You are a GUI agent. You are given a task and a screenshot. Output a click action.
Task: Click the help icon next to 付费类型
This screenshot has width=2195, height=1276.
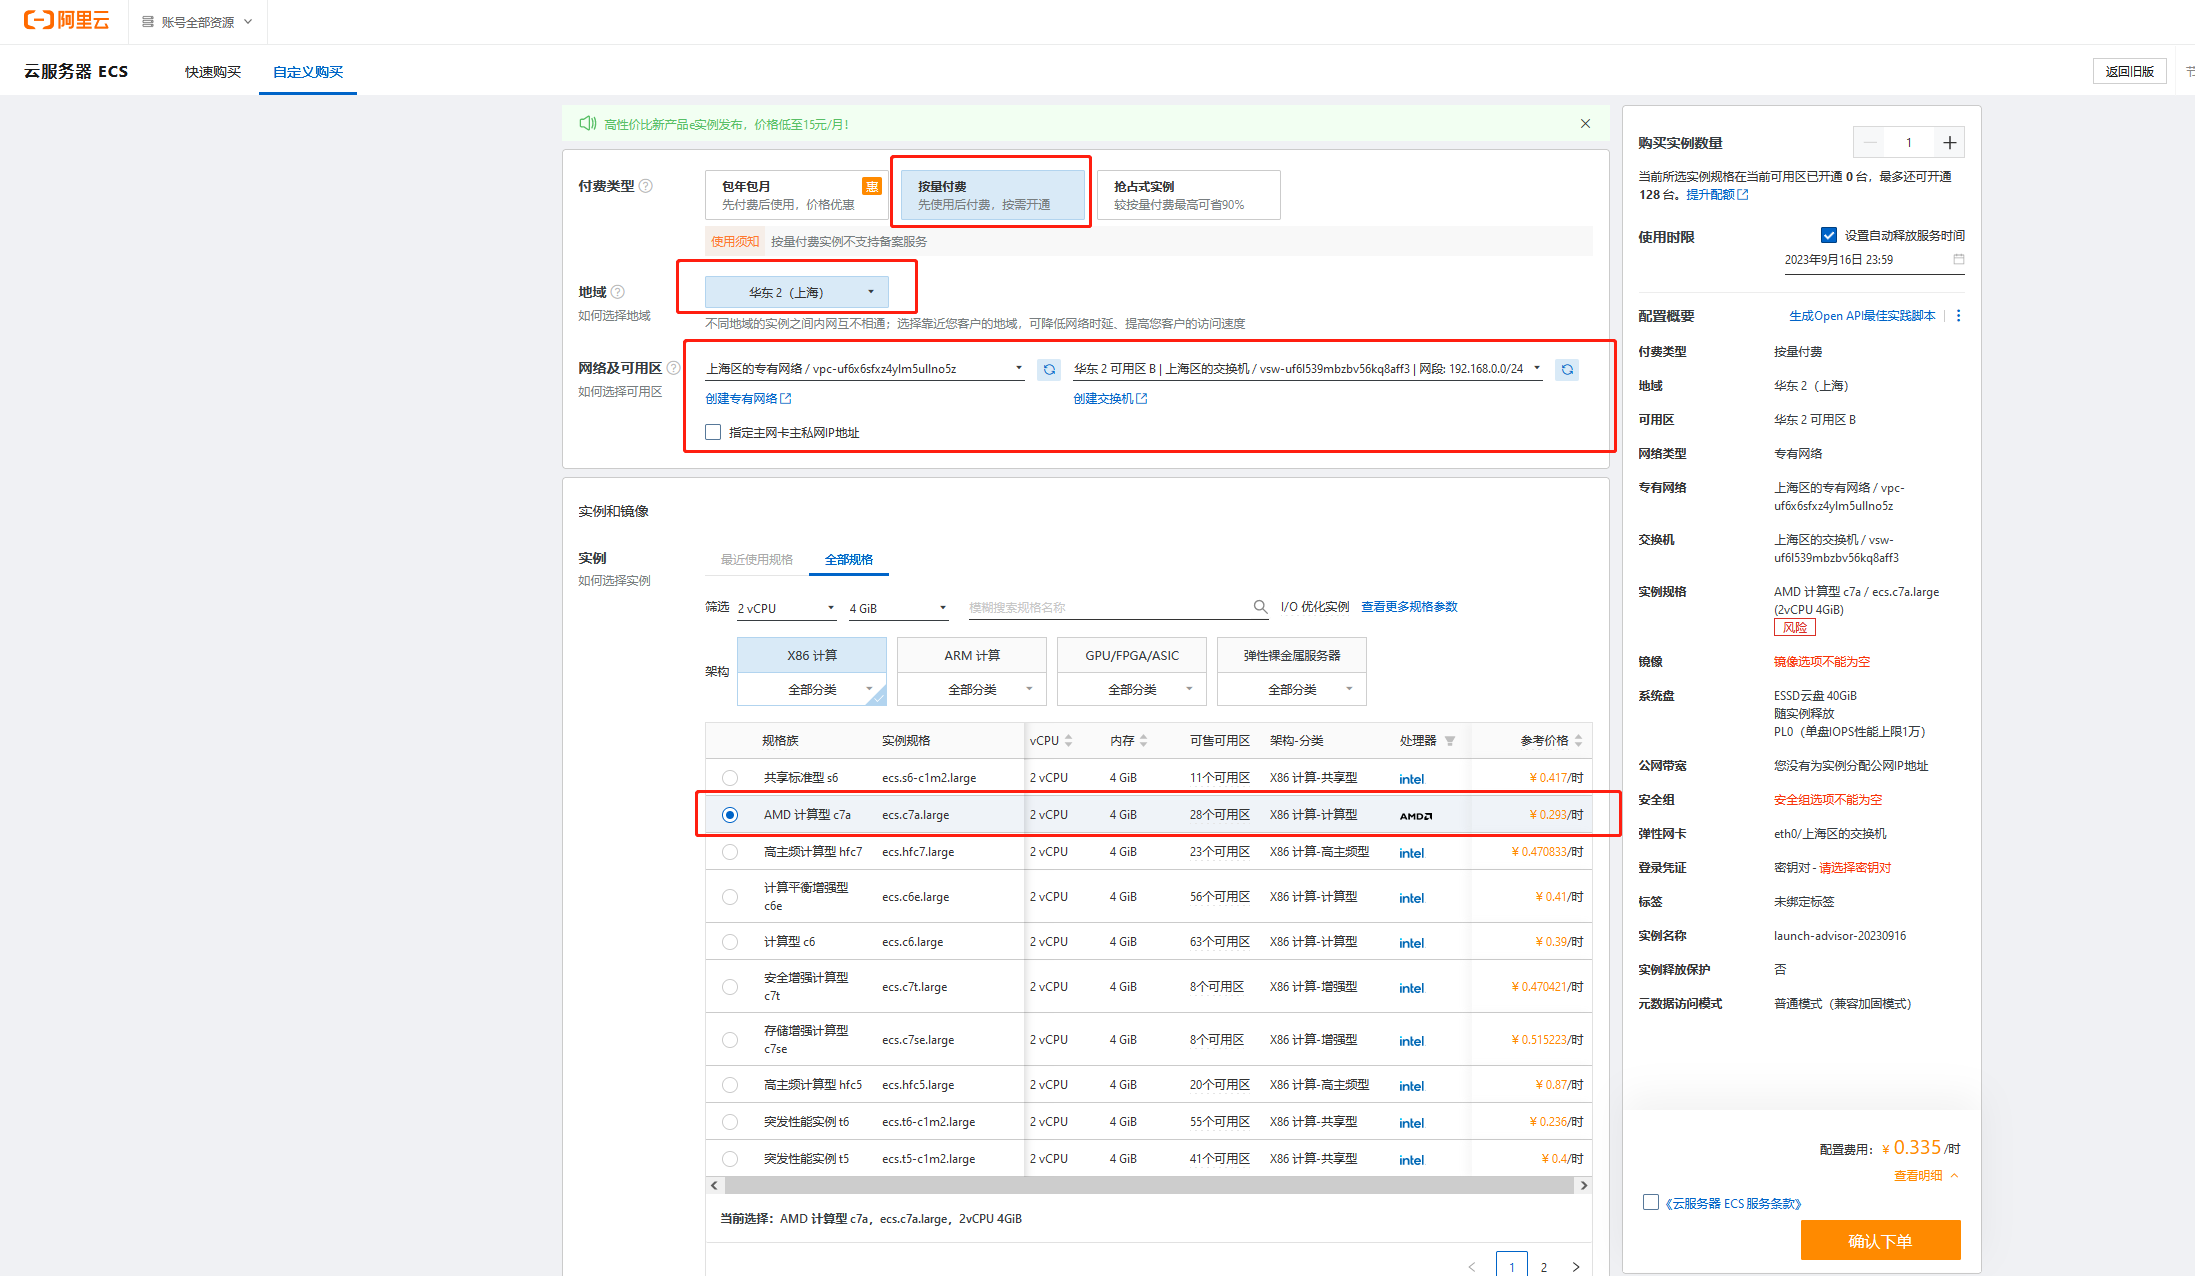pyautogui.click(x=646, y=186)
